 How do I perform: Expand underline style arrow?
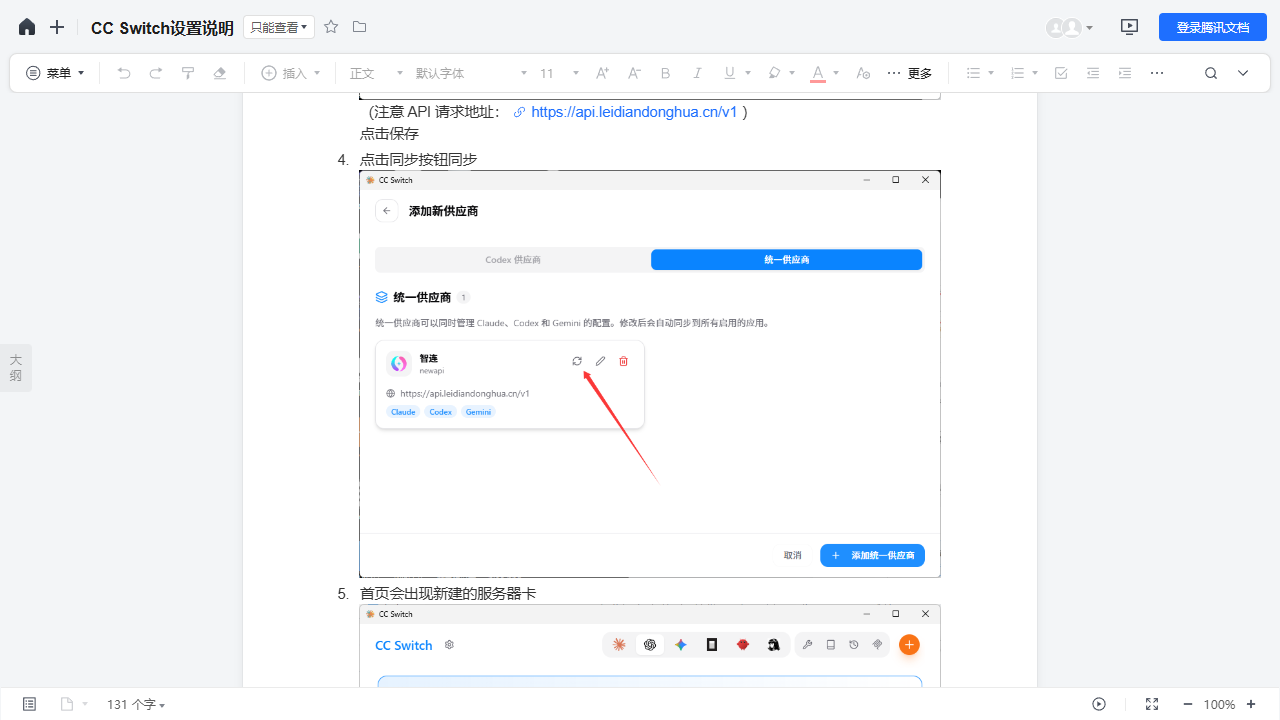(748, 73)
